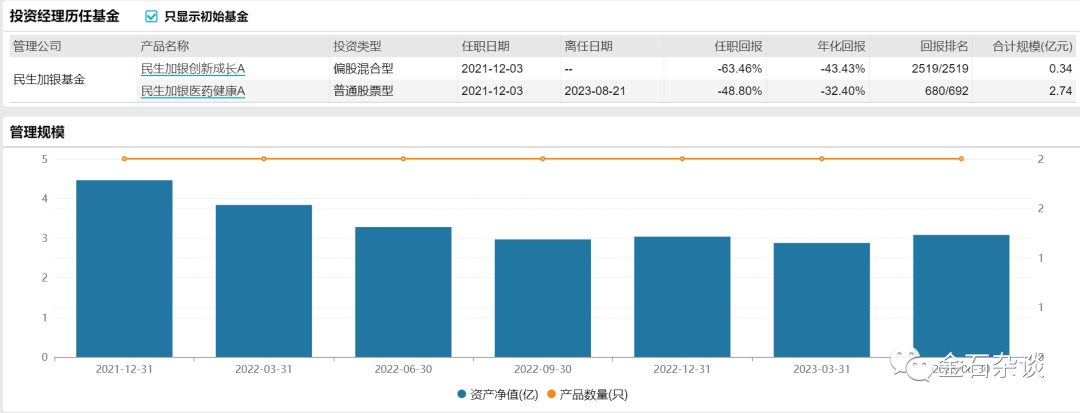Click the 2022-06-30 axis label
This screenshot has height=413, width=1080.
coord(403,369)
